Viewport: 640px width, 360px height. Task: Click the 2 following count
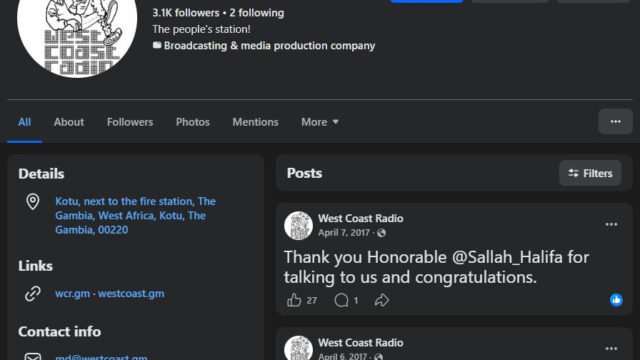257,13
